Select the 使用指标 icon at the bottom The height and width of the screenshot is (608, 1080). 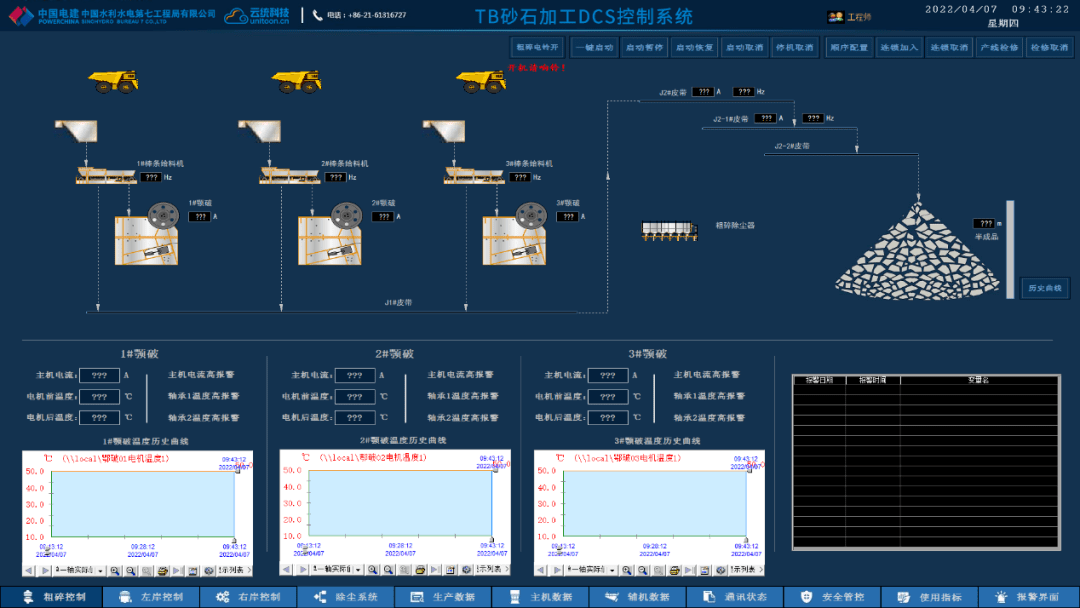point(902,596)
